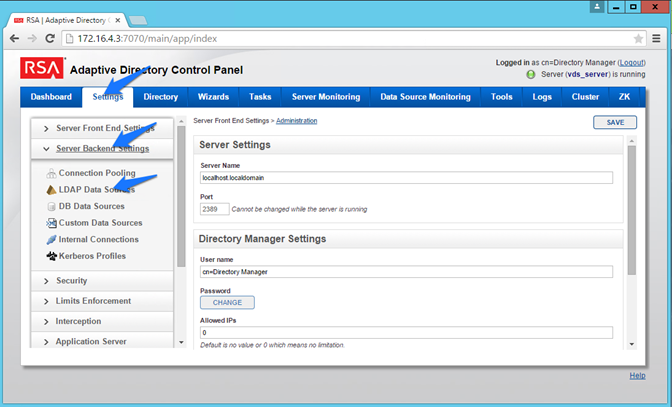Click the browser user profile icon
This screenshot has width=672, height=407.
pyautogui.click(x=597, y=6)
